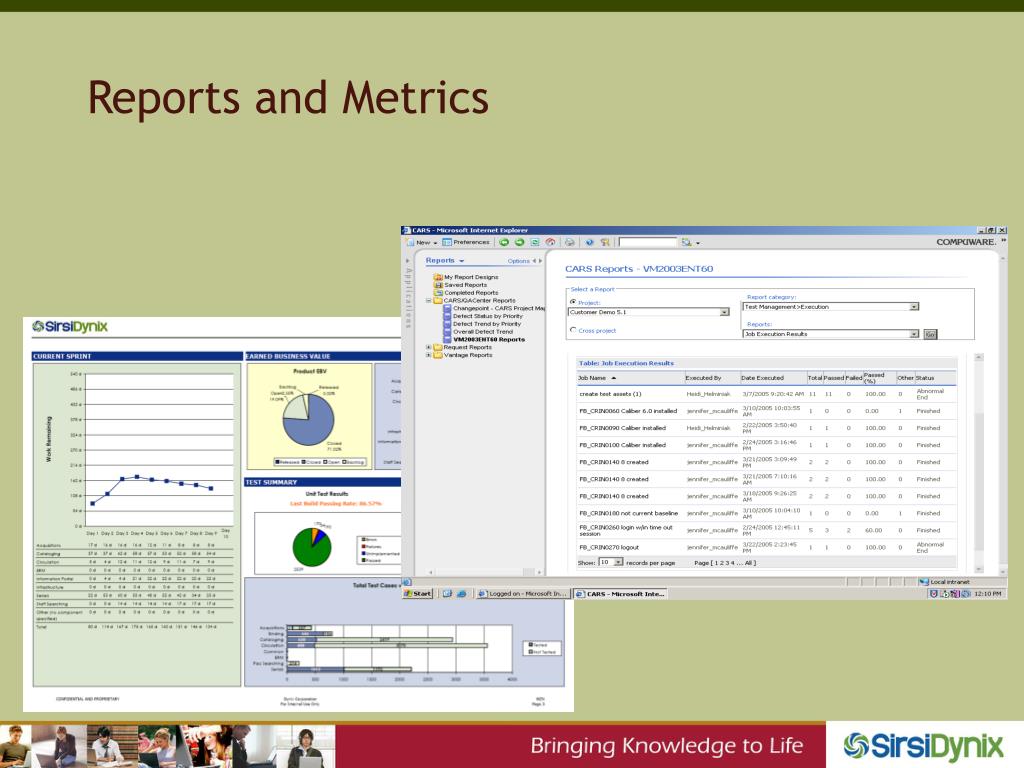Switch to 'CARS - Microsoft Inte...' taskbar window
Viewport: 1024px width, 768px height.
[620, 594]
